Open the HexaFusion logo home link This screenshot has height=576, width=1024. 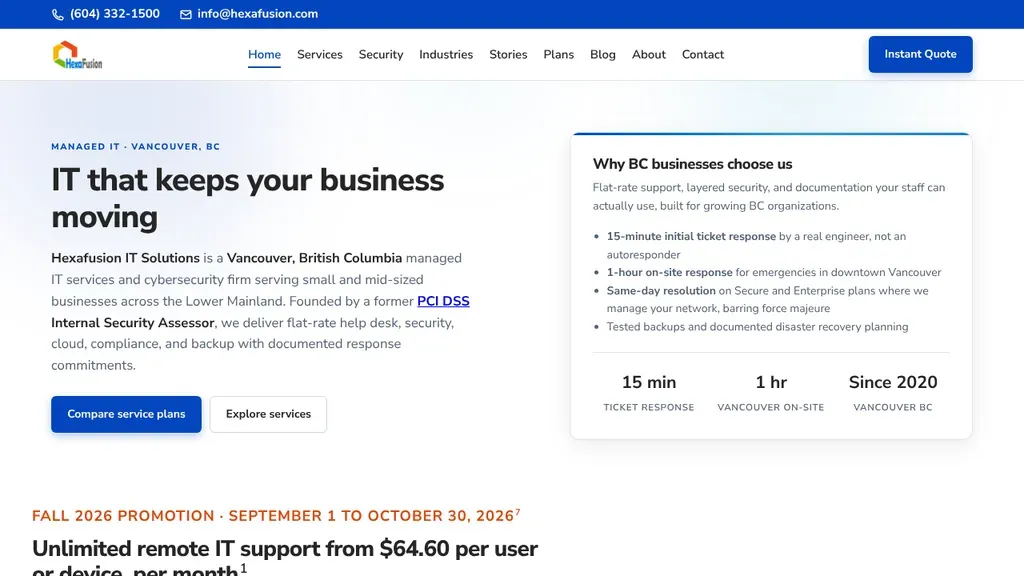(x=77, y=55)
